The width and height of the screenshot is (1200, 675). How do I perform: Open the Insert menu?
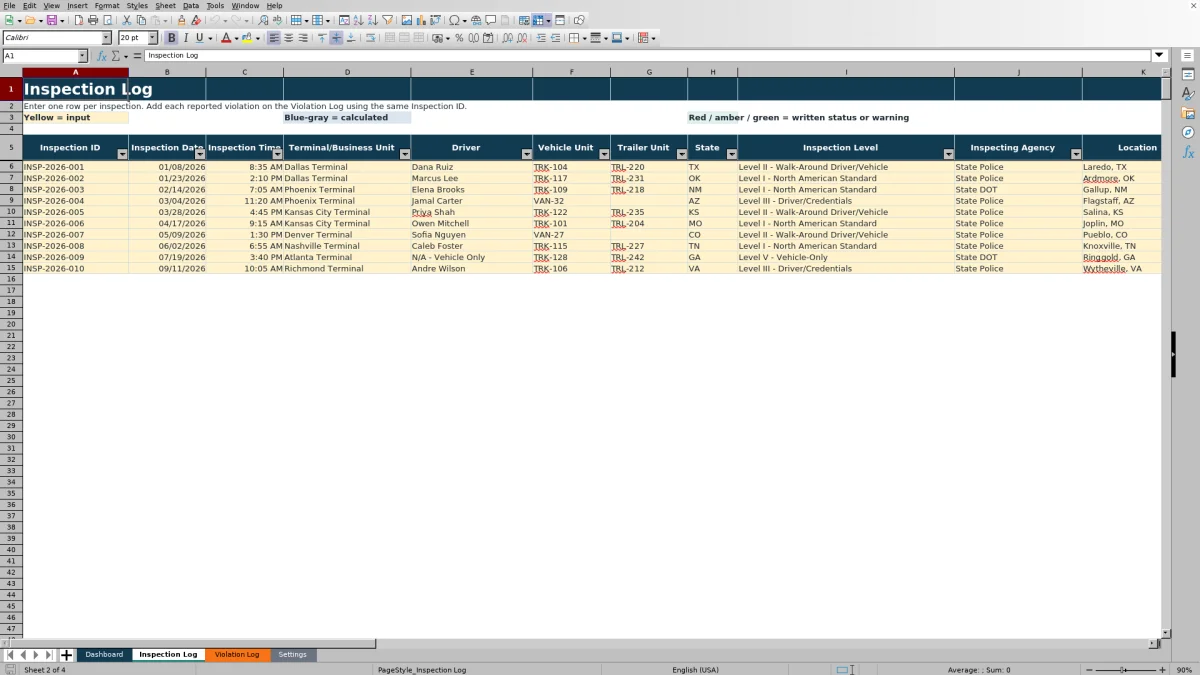tap(77, 6)
